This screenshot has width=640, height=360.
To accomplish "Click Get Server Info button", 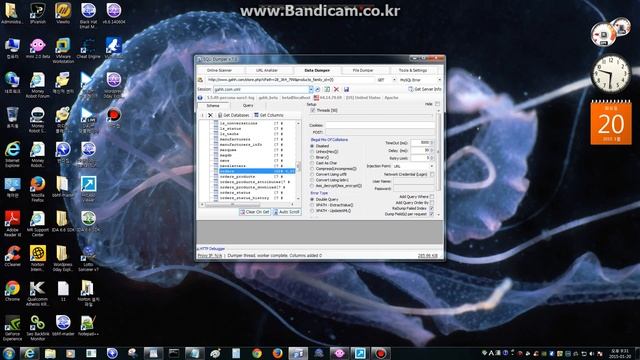I will coord(425,89).
